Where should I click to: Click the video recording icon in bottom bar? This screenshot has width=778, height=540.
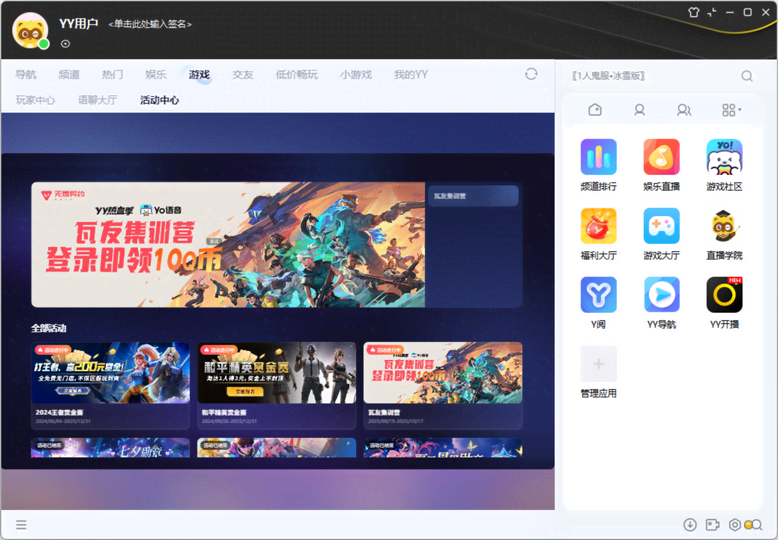point(712,525)
